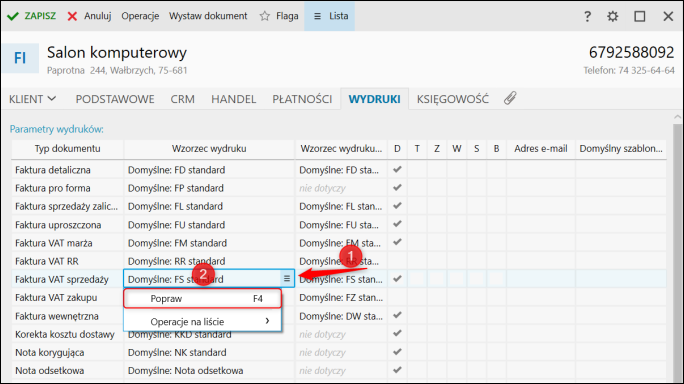Click the B column header
The image size is (684, 384).
pyautogui.click(x=496, y=149)
